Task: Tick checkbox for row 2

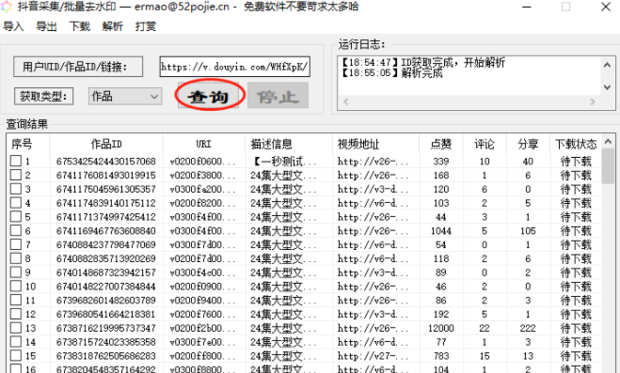Action: [16, 175]
